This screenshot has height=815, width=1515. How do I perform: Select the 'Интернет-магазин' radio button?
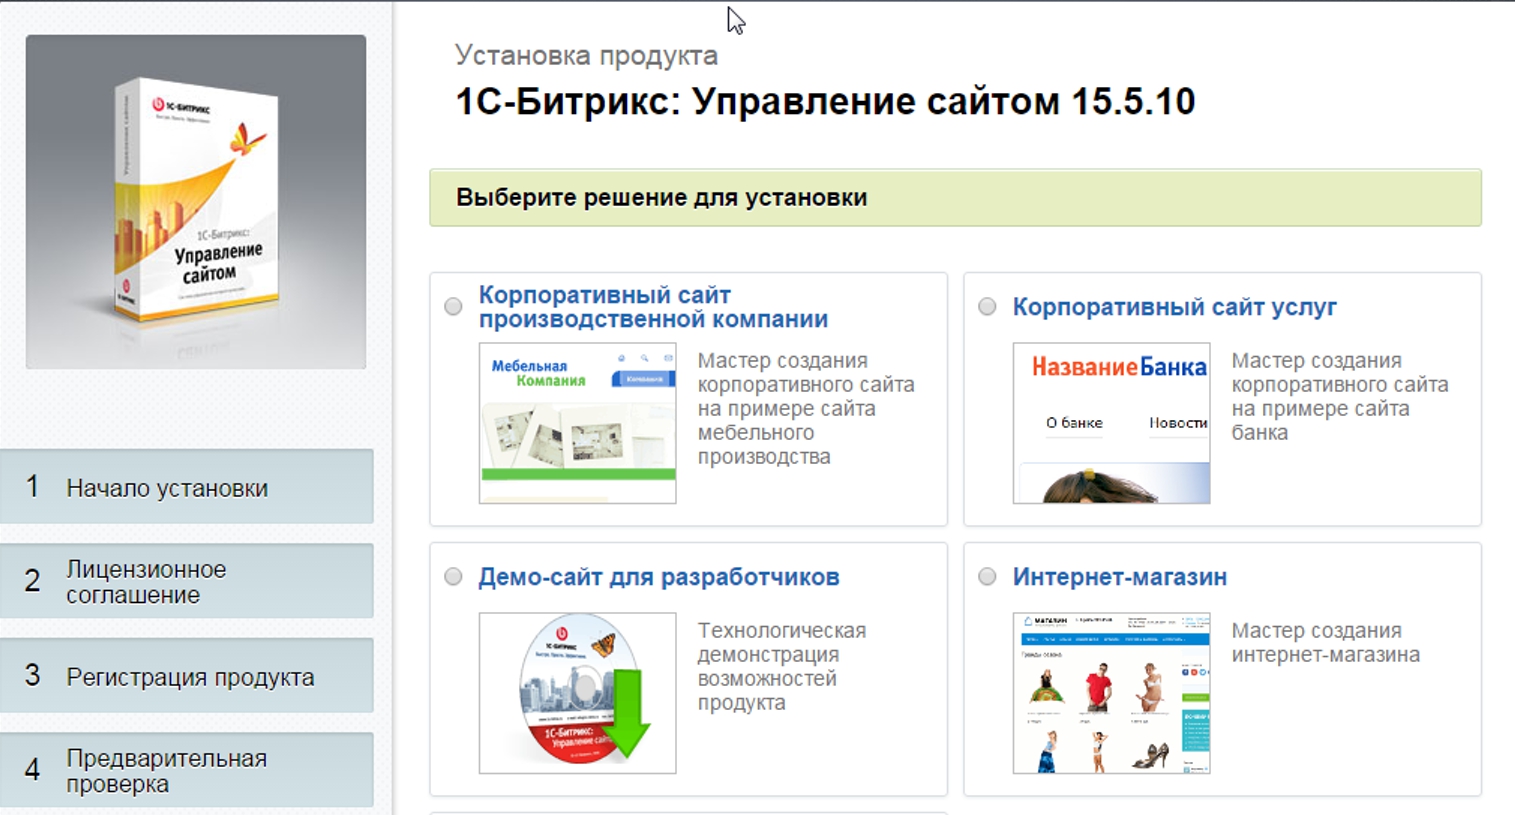click(987, 577)
